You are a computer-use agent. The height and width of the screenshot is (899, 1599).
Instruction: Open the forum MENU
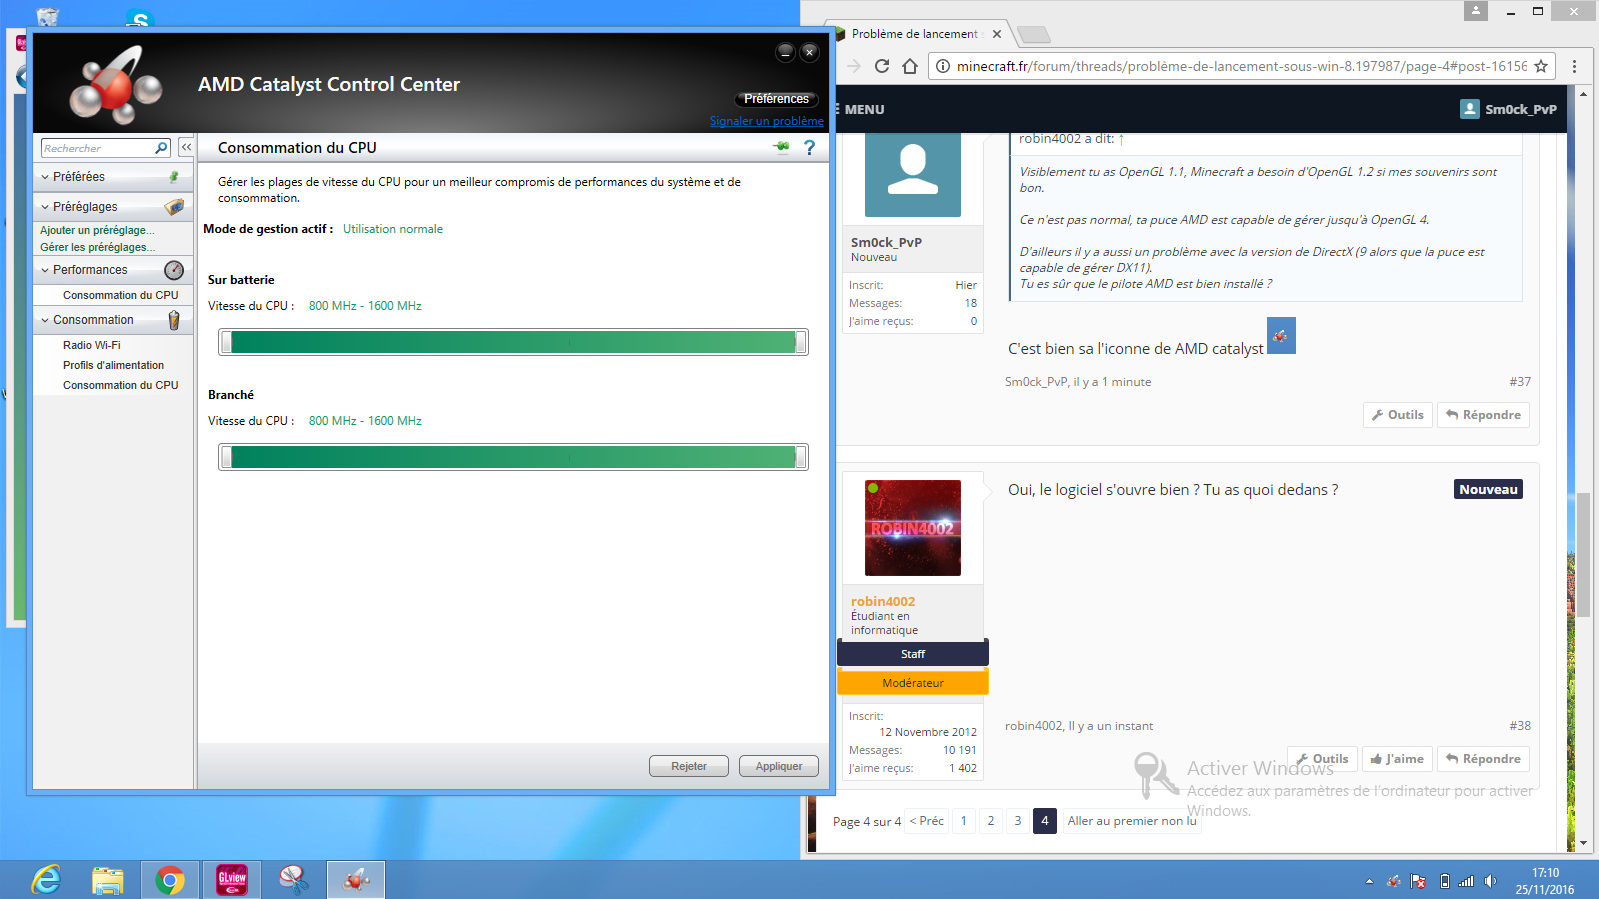[861, 110]
